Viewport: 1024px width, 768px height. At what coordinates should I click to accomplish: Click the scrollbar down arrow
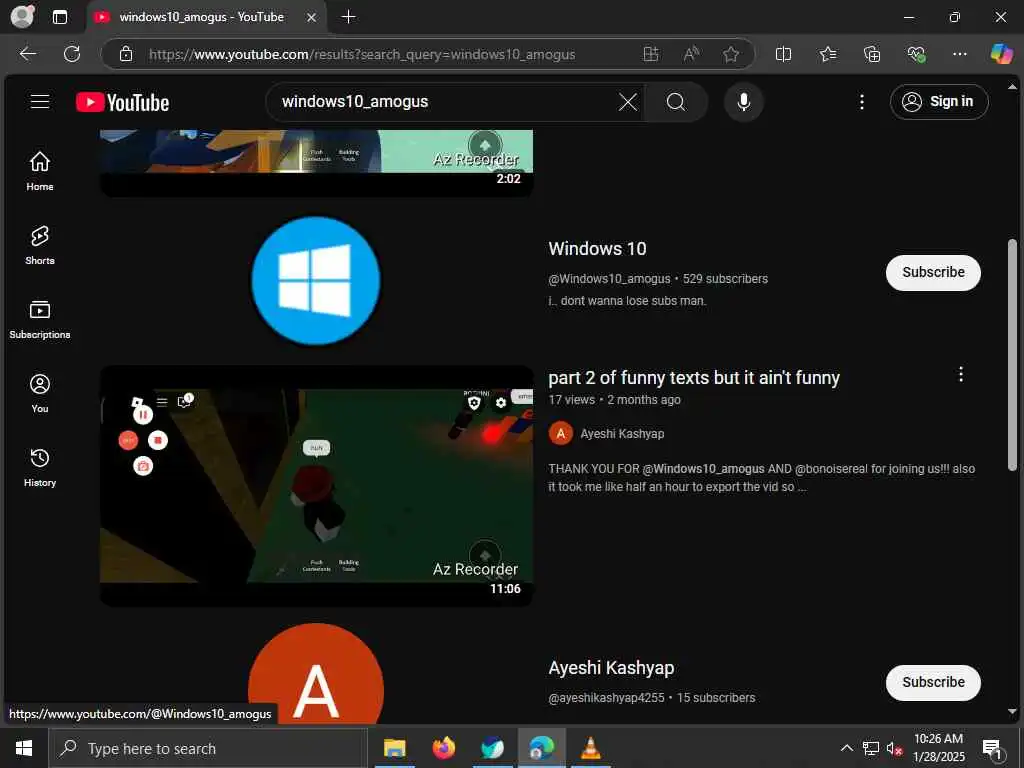click(1012, 712)
